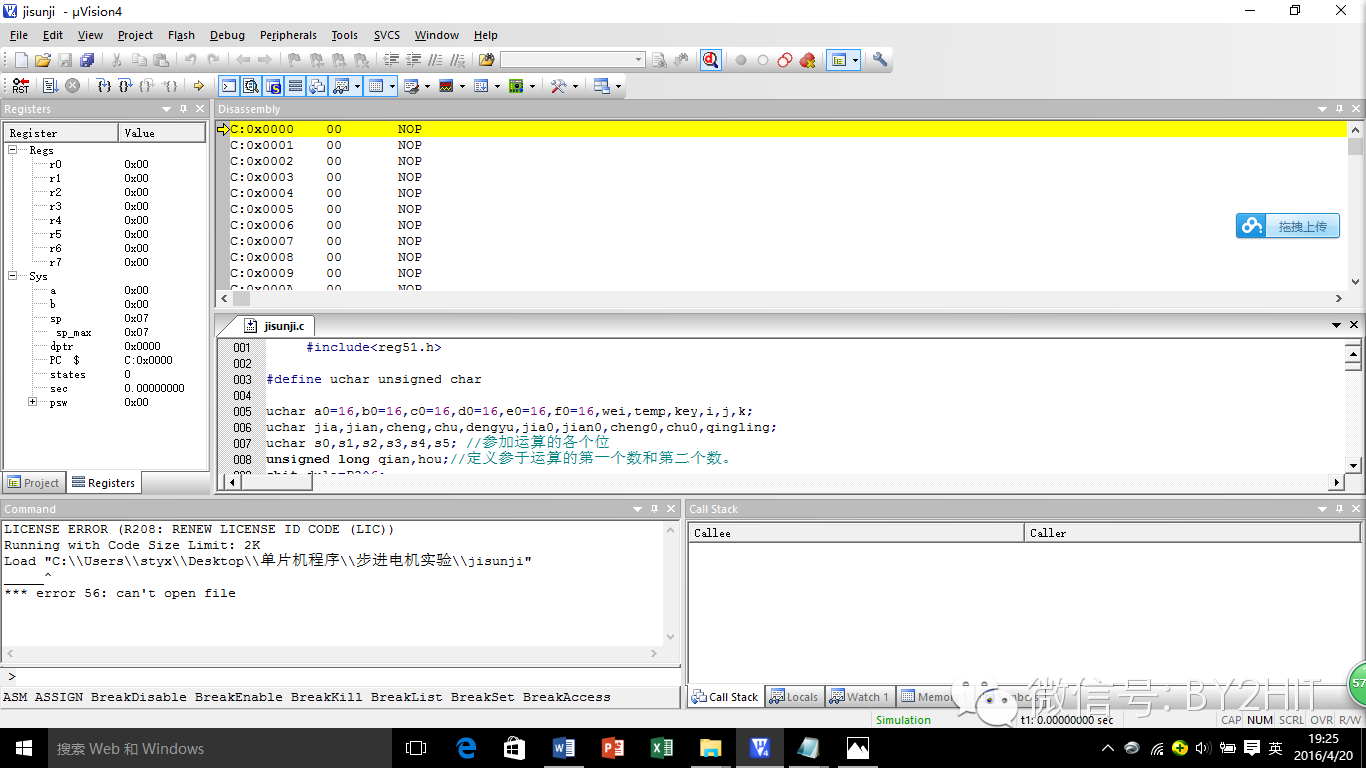
Task: Select the jisunji.c editor tab
Action: (x=277, y=326)
